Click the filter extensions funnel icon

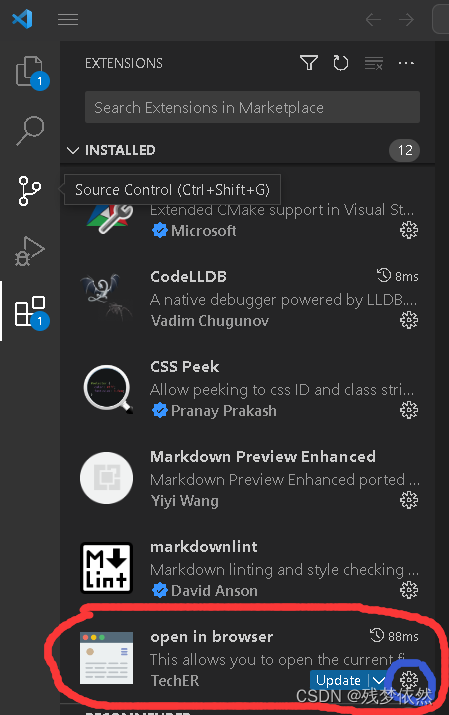click(x=309, y=63)
